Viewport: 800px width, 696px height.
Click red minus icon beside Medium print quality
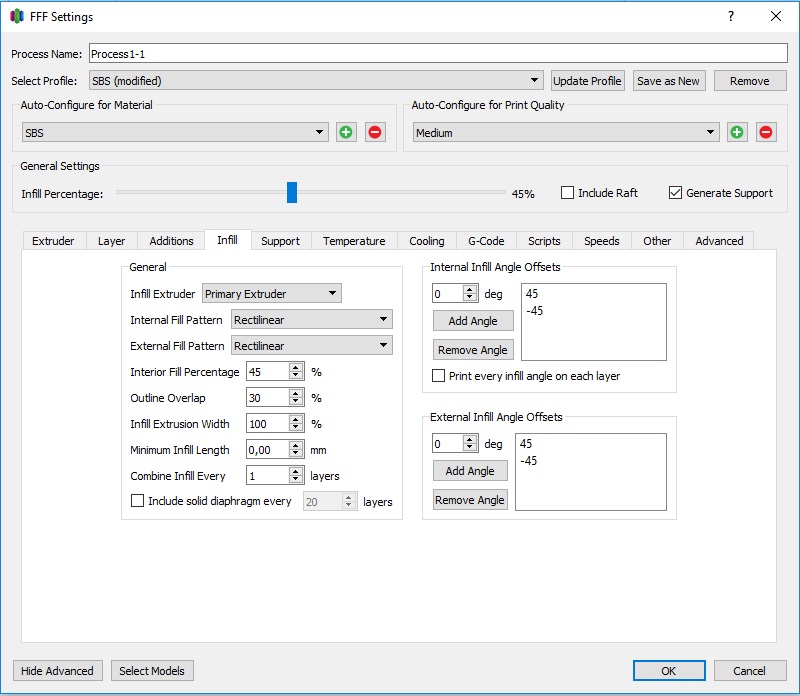(766, 132)
